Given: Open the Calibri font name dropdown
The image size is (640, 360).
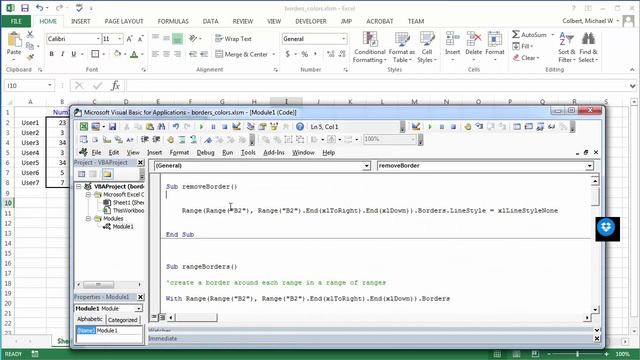Looking at the screenshot, I should (98, 39).
